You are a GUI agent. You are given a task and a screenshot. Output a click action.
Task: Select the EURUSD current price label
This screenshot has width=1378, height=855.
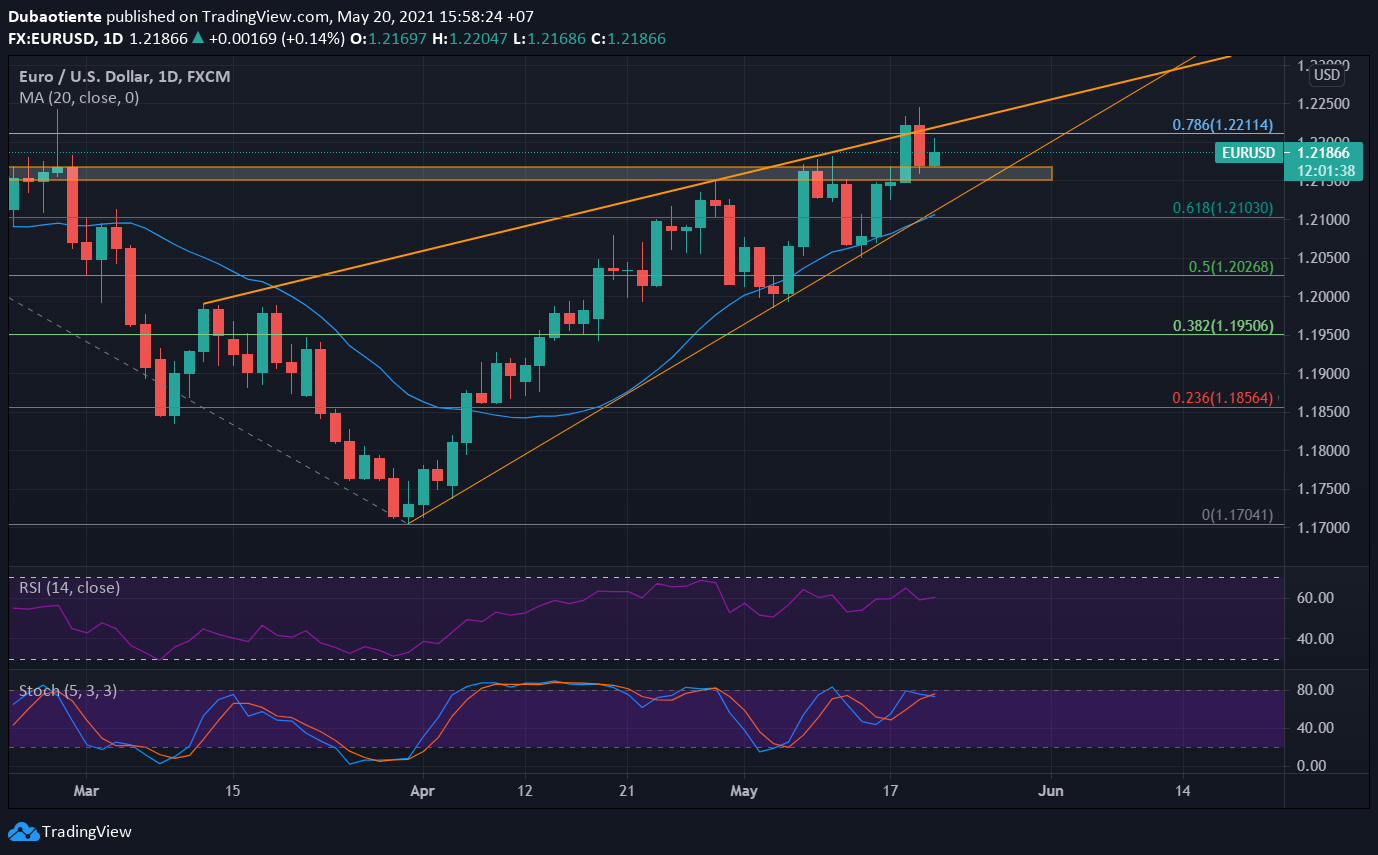(x=1250, y=153)
